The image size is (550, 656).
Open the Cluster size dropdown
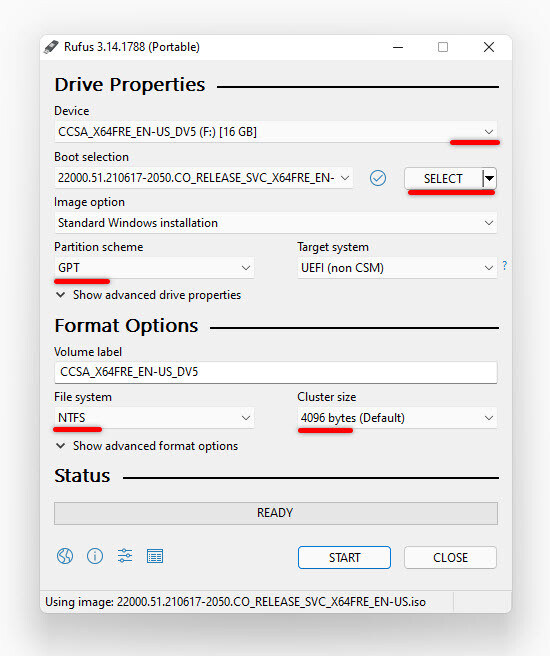pyautogui.click(x=397, y=418)
